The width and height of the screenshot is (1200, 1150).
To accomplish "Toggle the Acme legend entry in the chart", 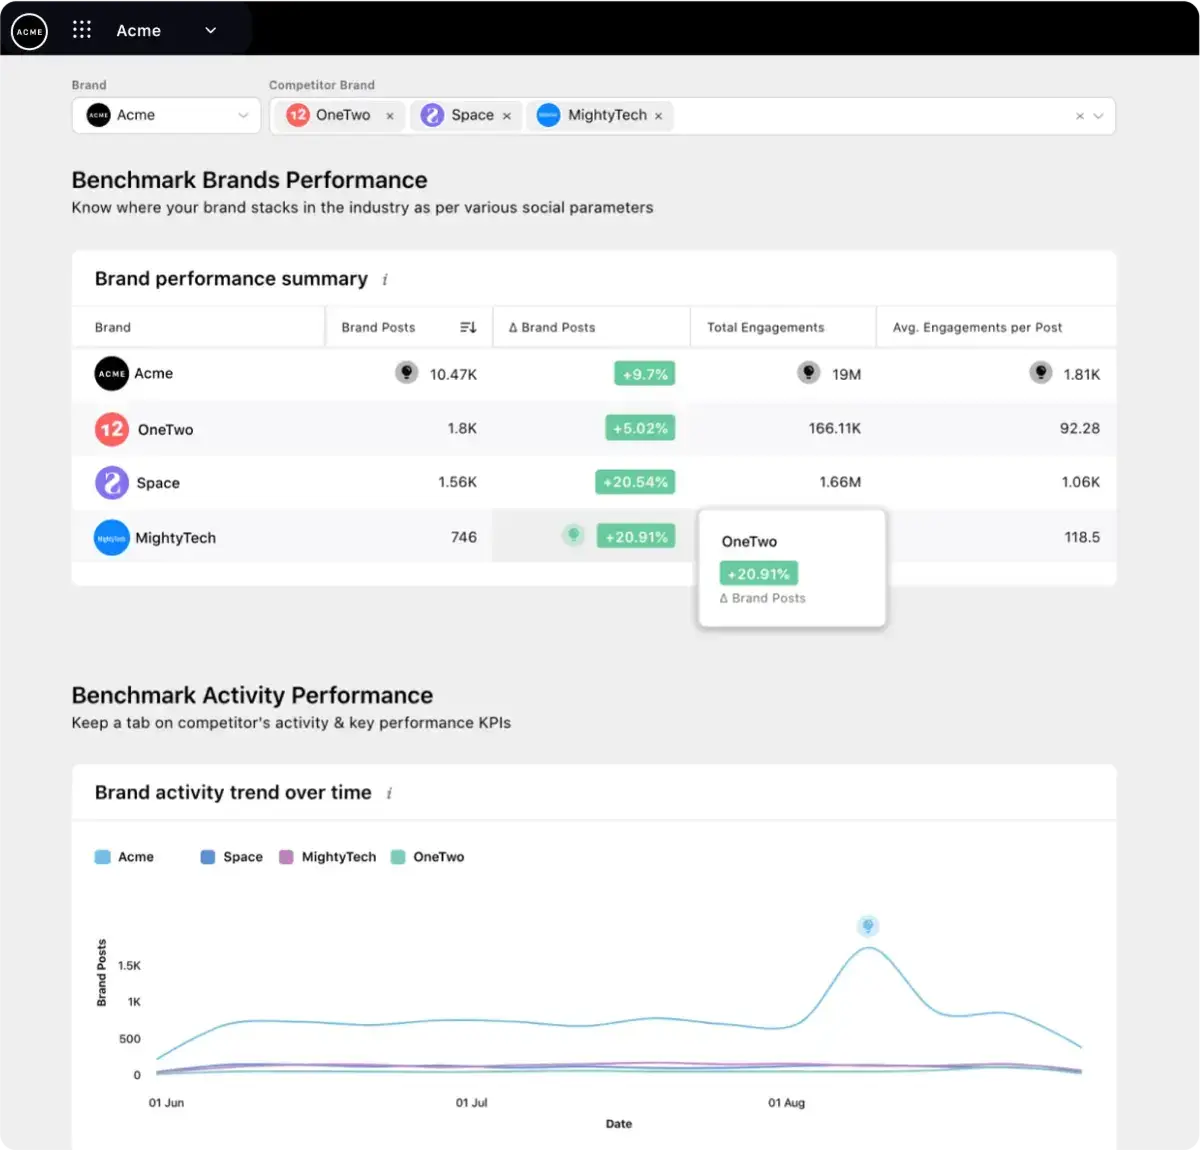I will 104,856.
